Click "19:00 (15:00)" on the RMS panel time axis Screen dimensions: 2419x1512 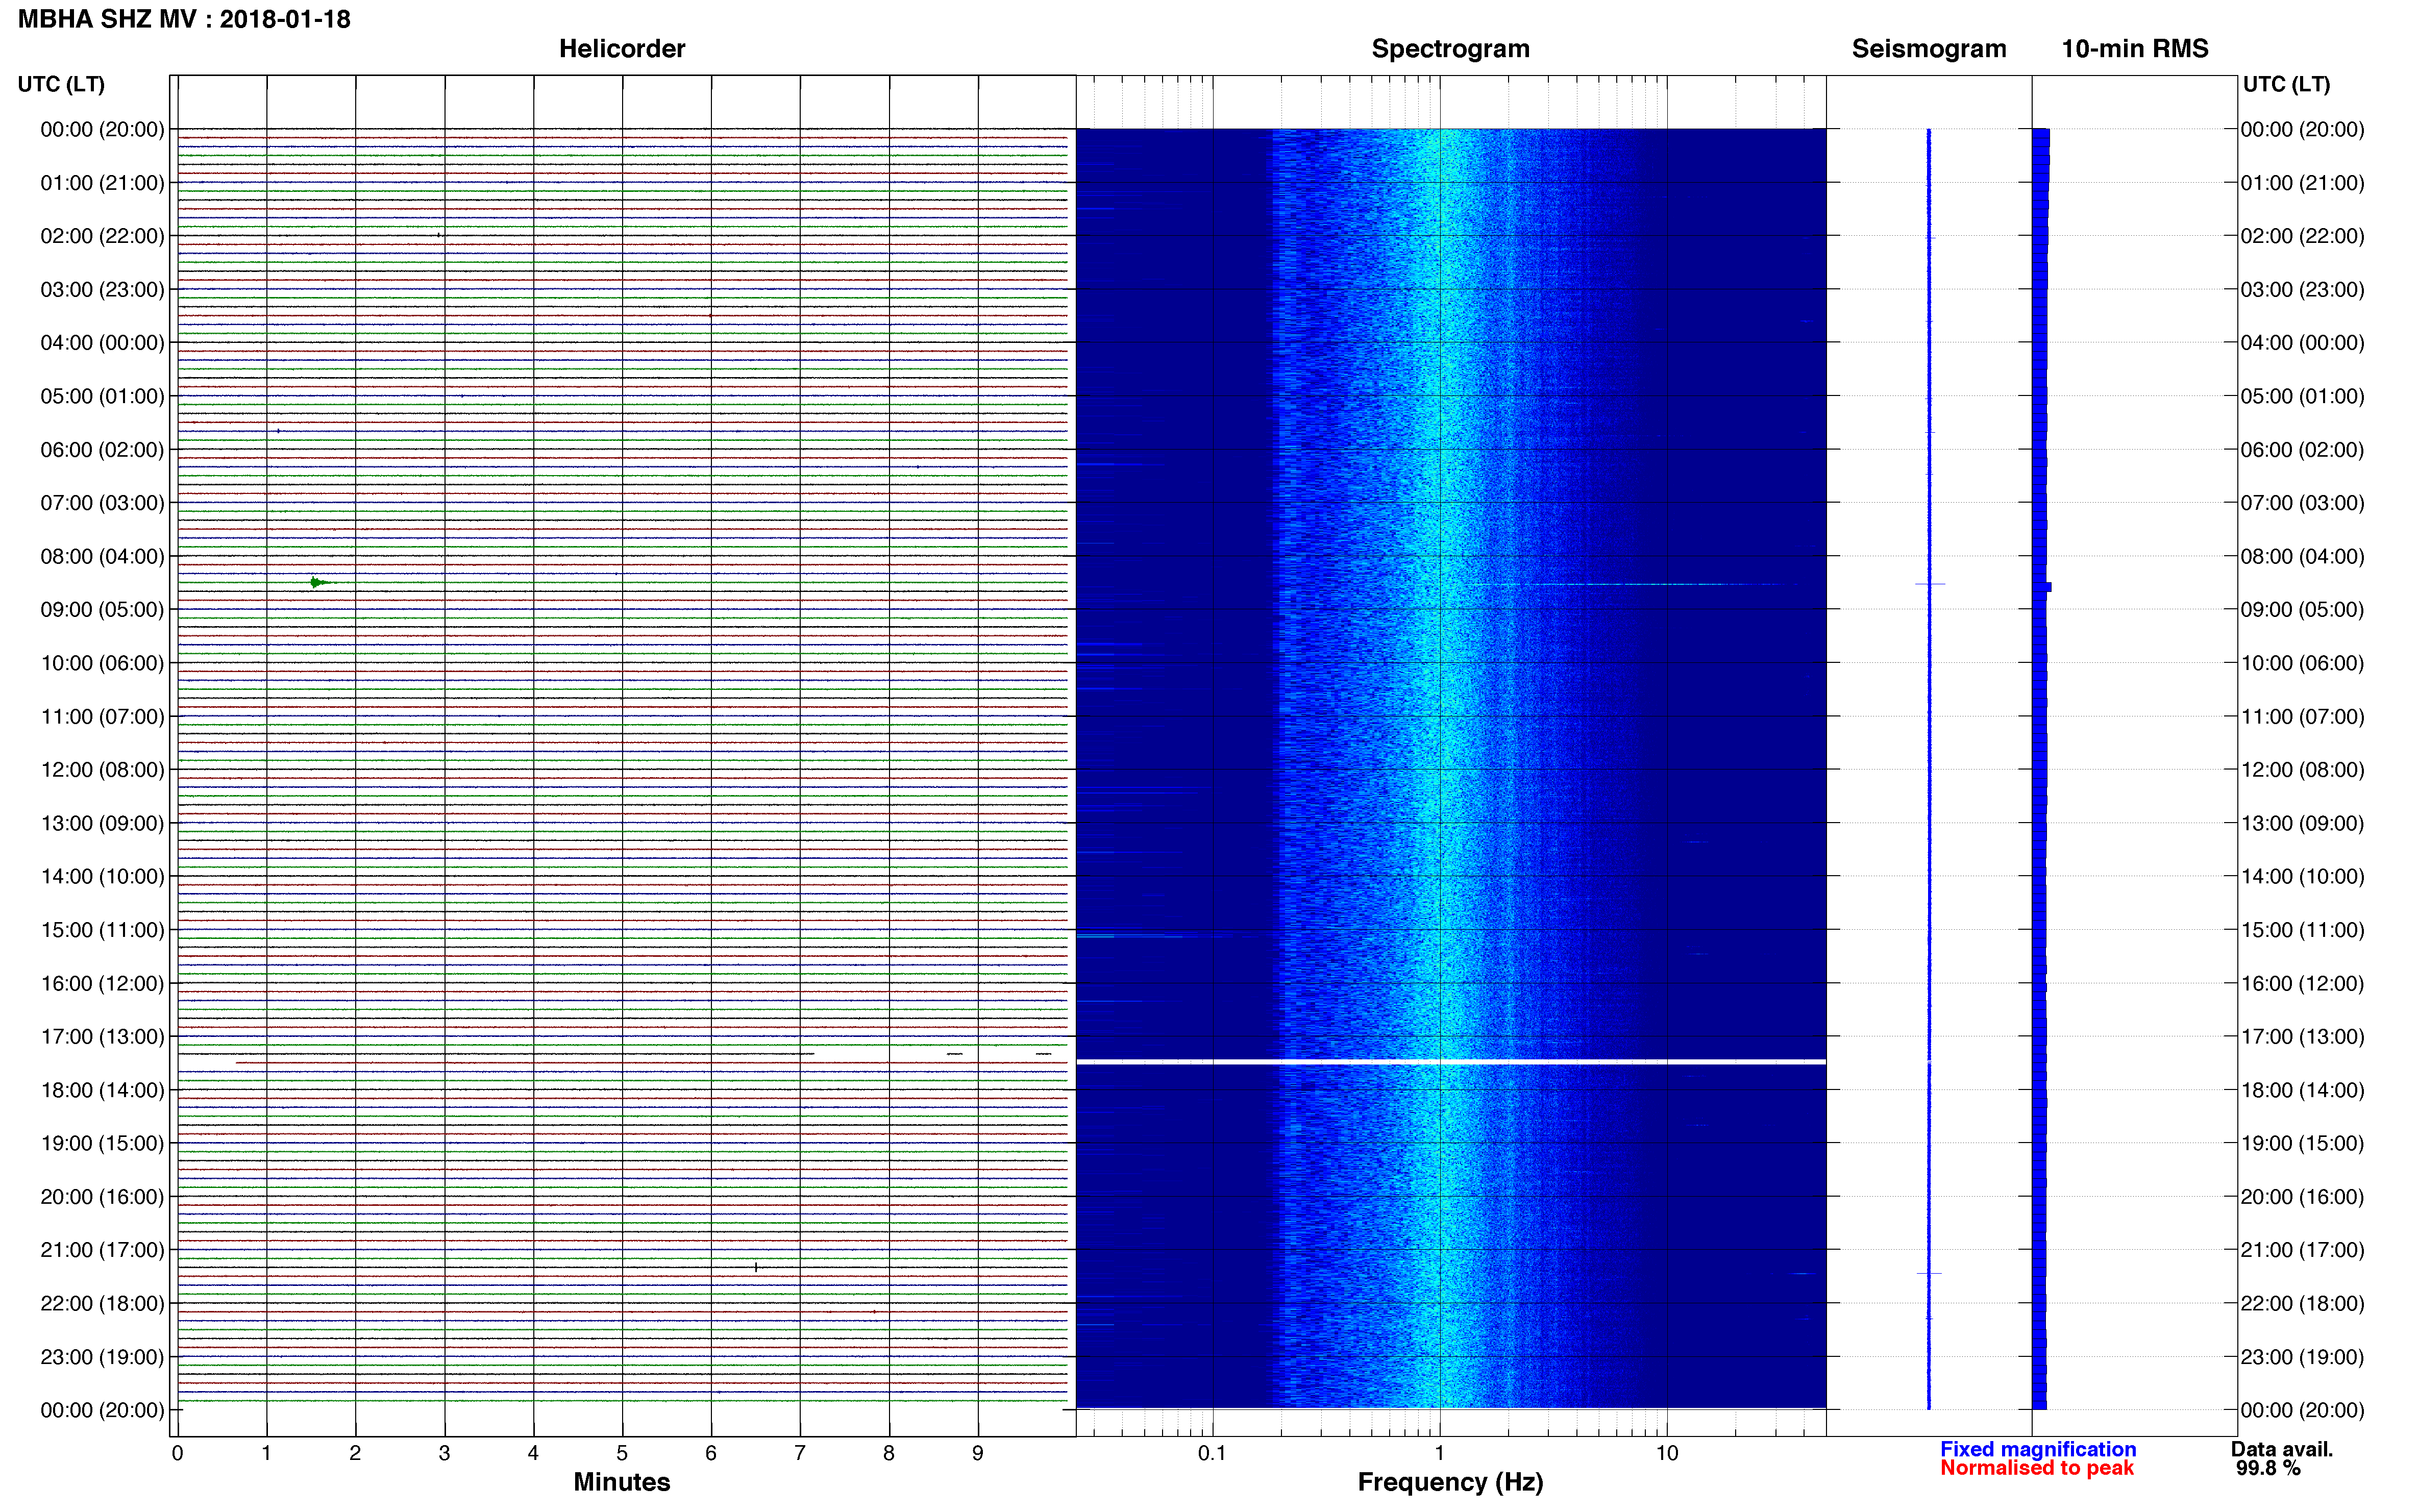click(2302, 1143)
